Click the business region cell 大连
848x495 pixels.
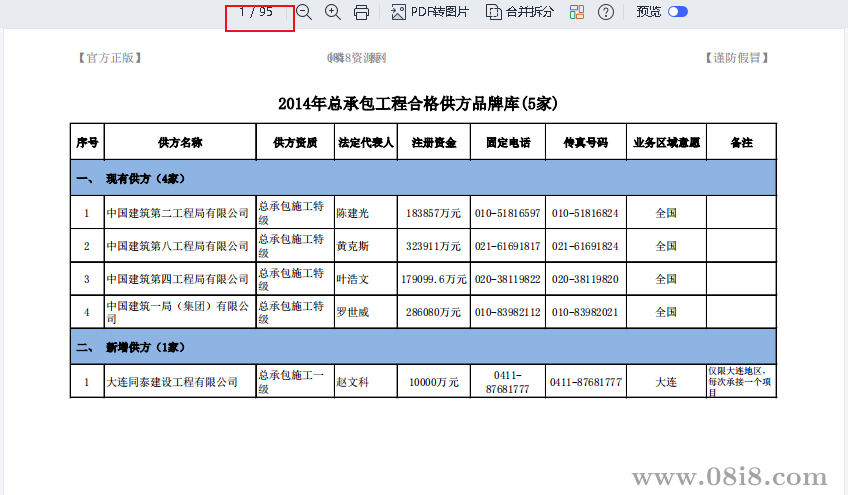point(666,382)
